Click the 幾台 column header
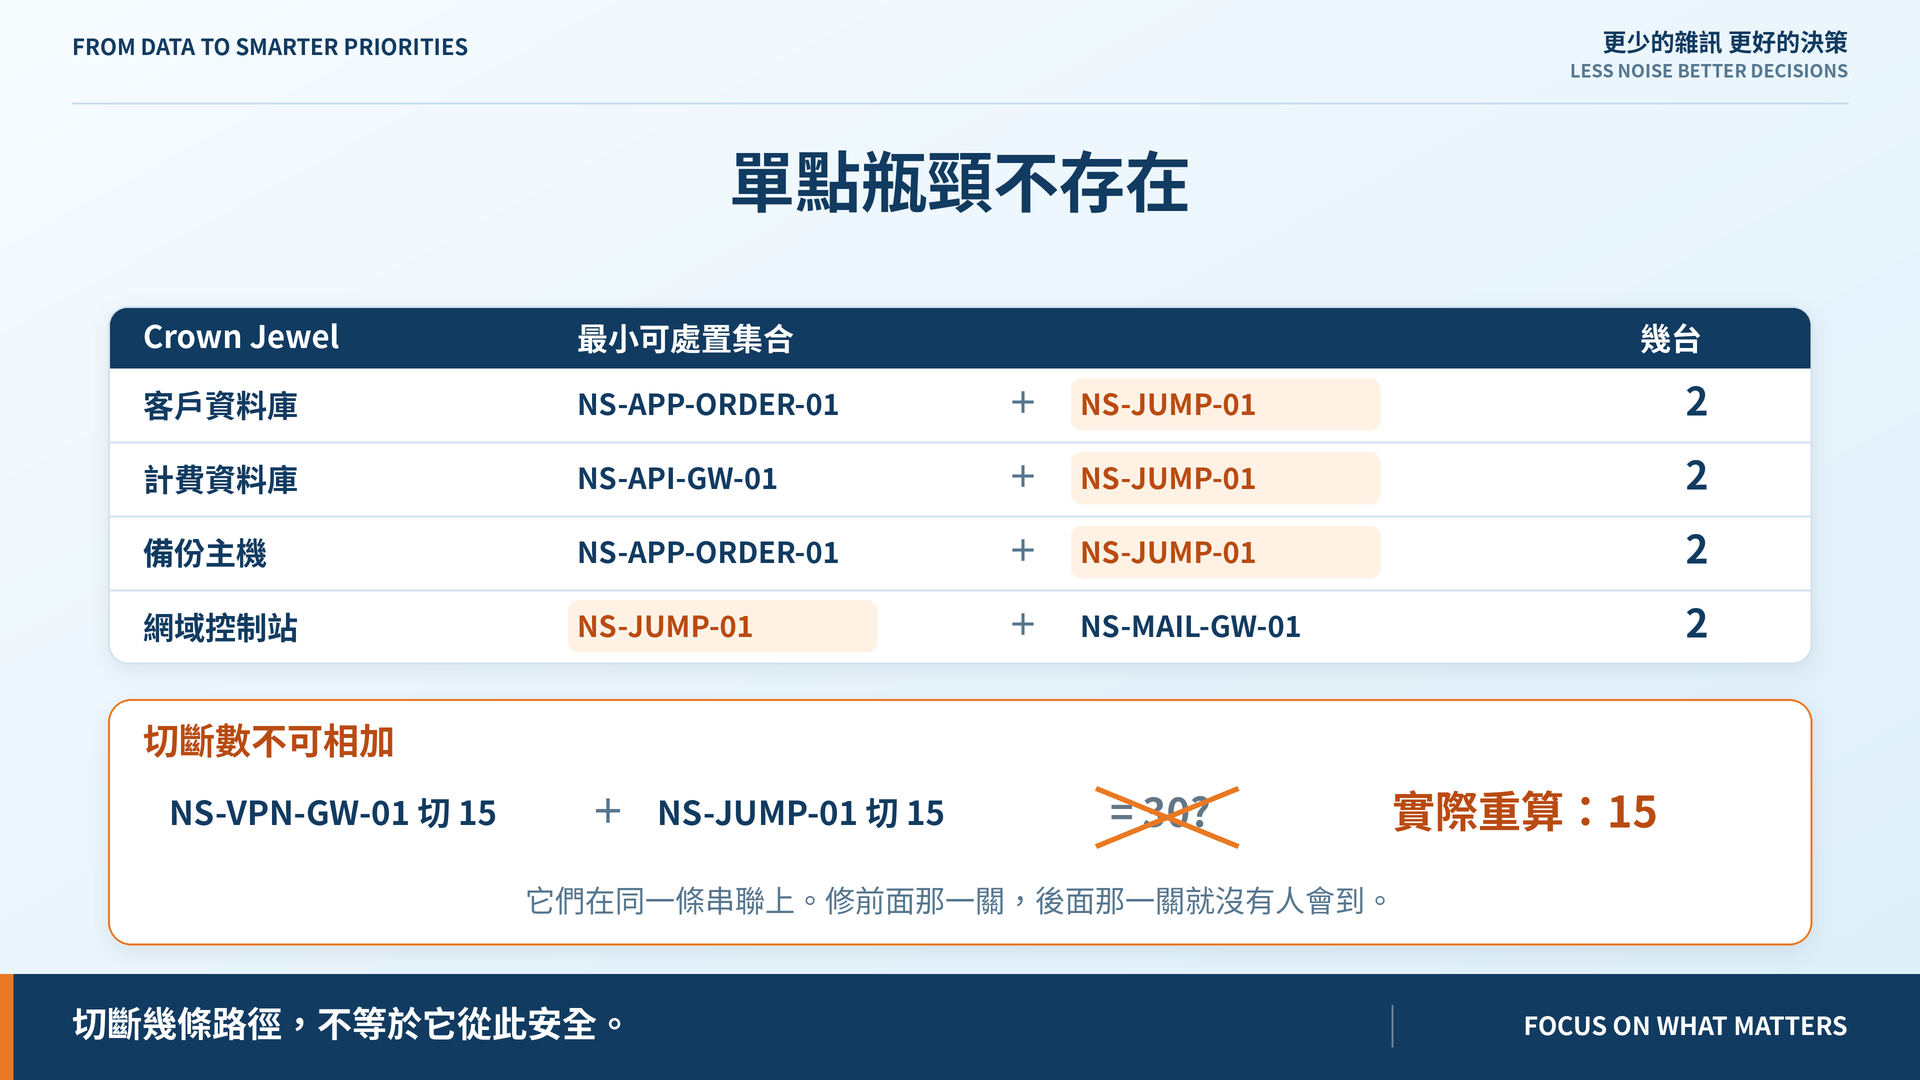 pyautogui.click(x=1670, y=339)
